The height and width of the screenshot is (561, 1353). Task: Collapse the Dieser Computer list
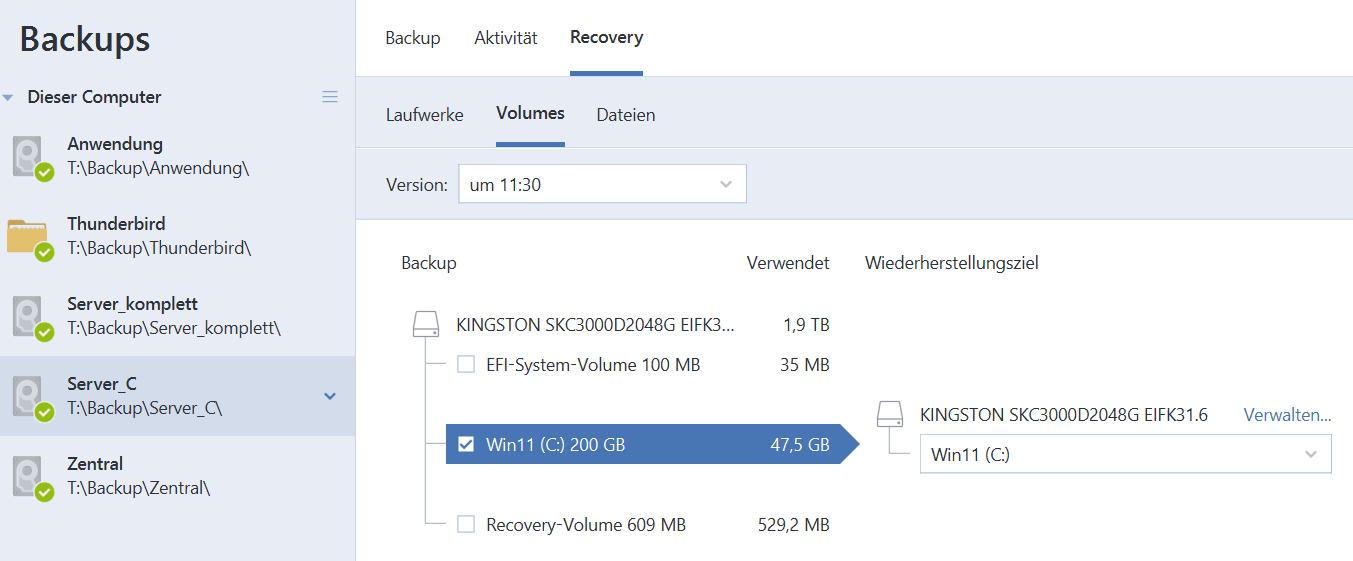[9, 98]
